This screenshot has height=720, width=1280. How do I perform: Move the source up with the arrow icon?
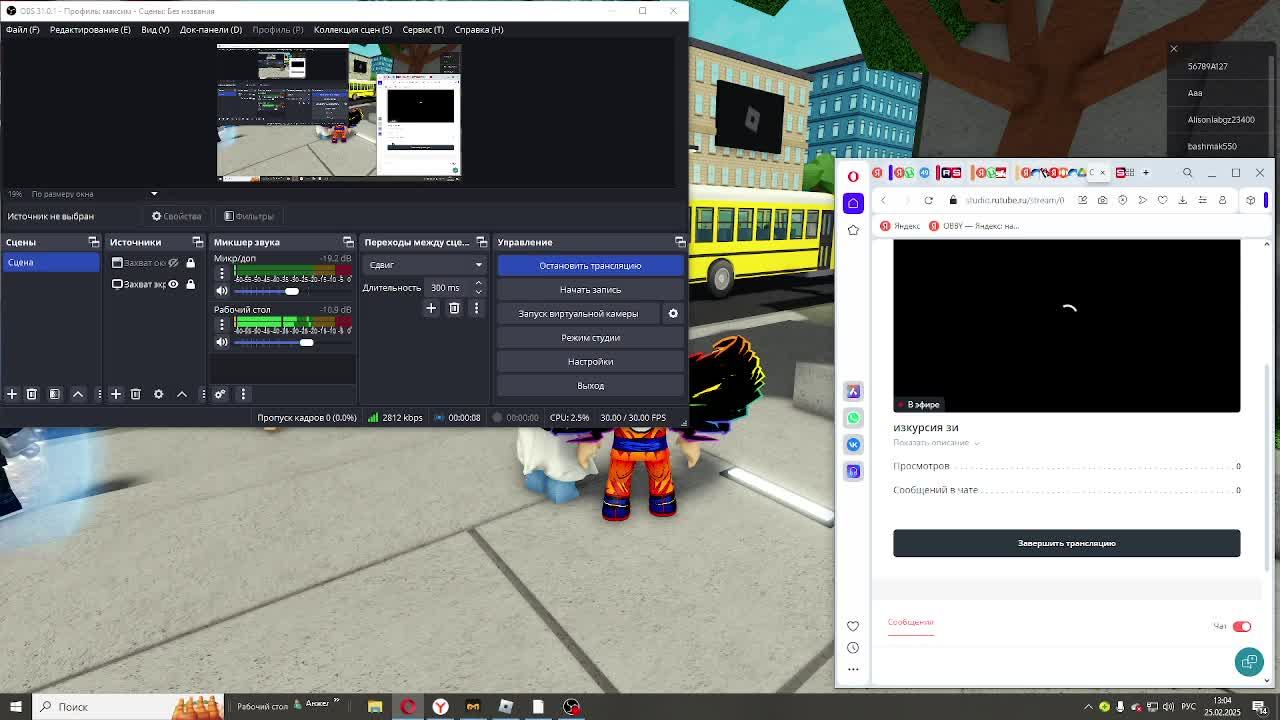coord(182,394)
